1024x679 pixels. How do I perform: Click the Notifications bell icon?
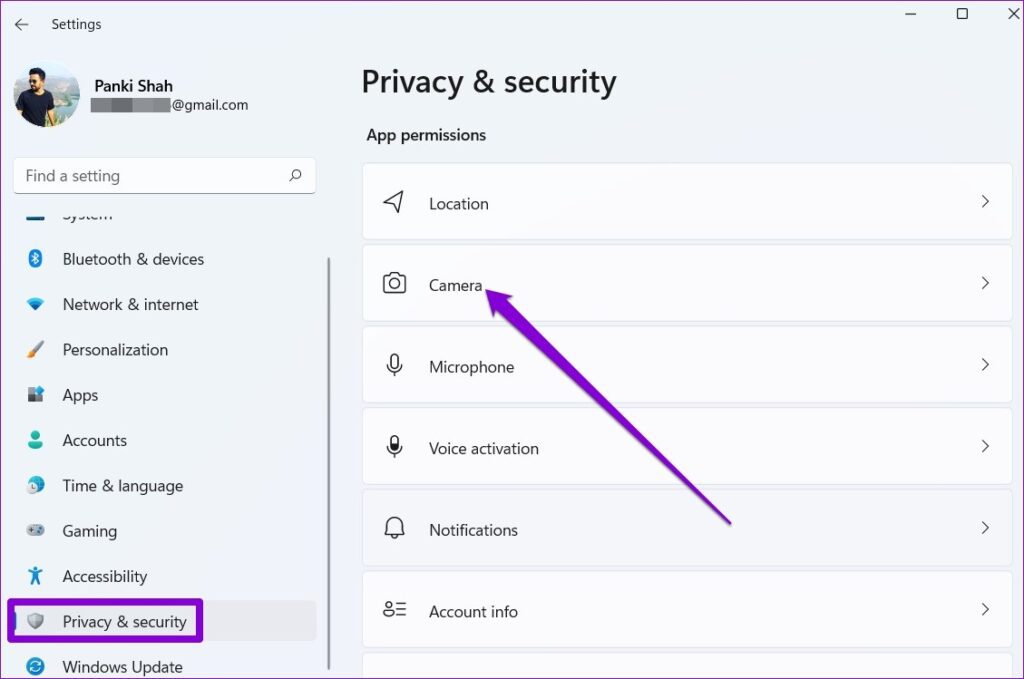coord(394,529)
